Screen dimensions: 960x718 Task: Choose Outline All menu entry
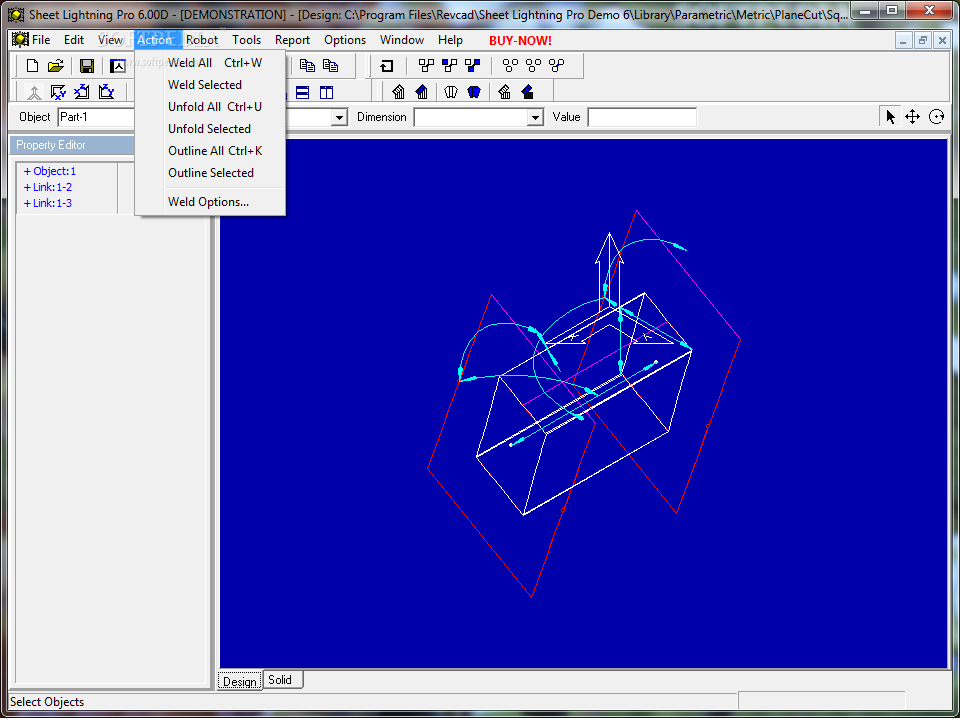[210, 151]
